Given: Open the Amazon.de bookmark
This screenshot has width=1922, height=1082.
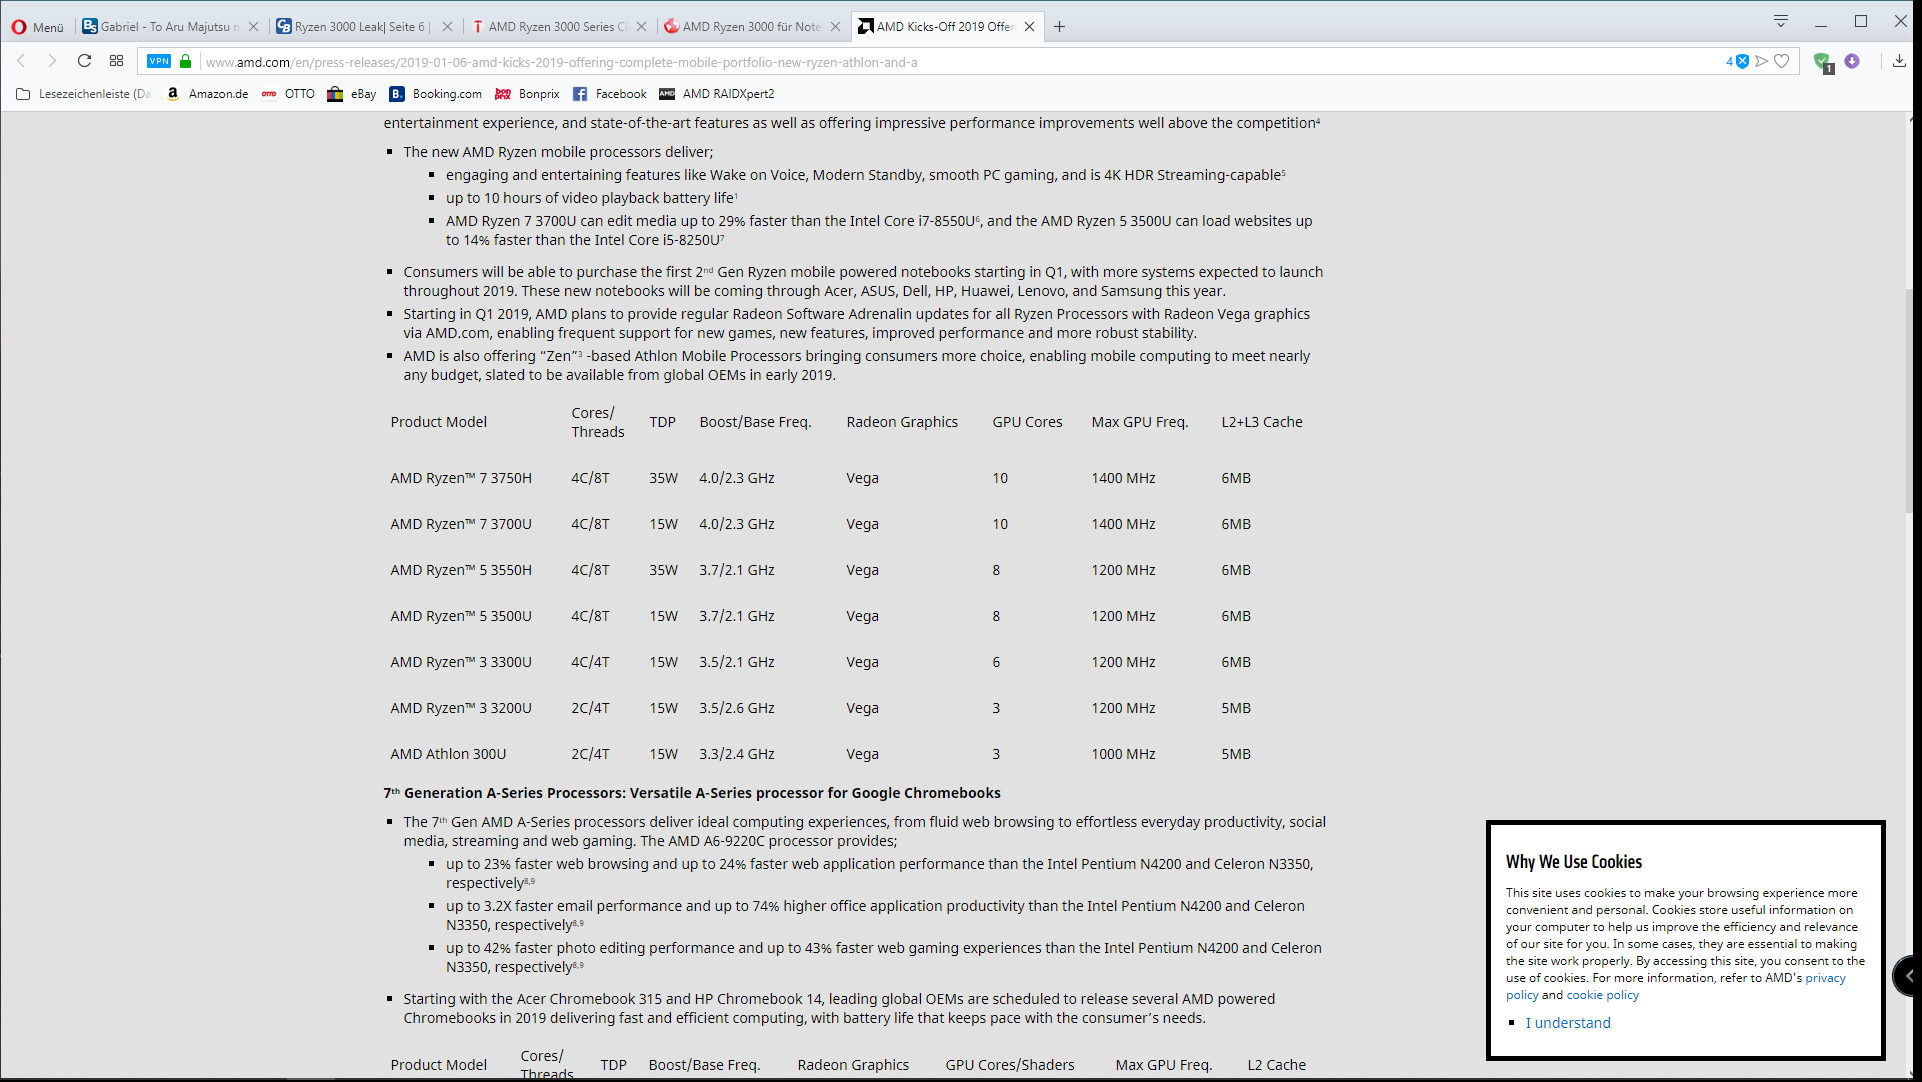Looking at the screenshot, I should click(208, 94).
